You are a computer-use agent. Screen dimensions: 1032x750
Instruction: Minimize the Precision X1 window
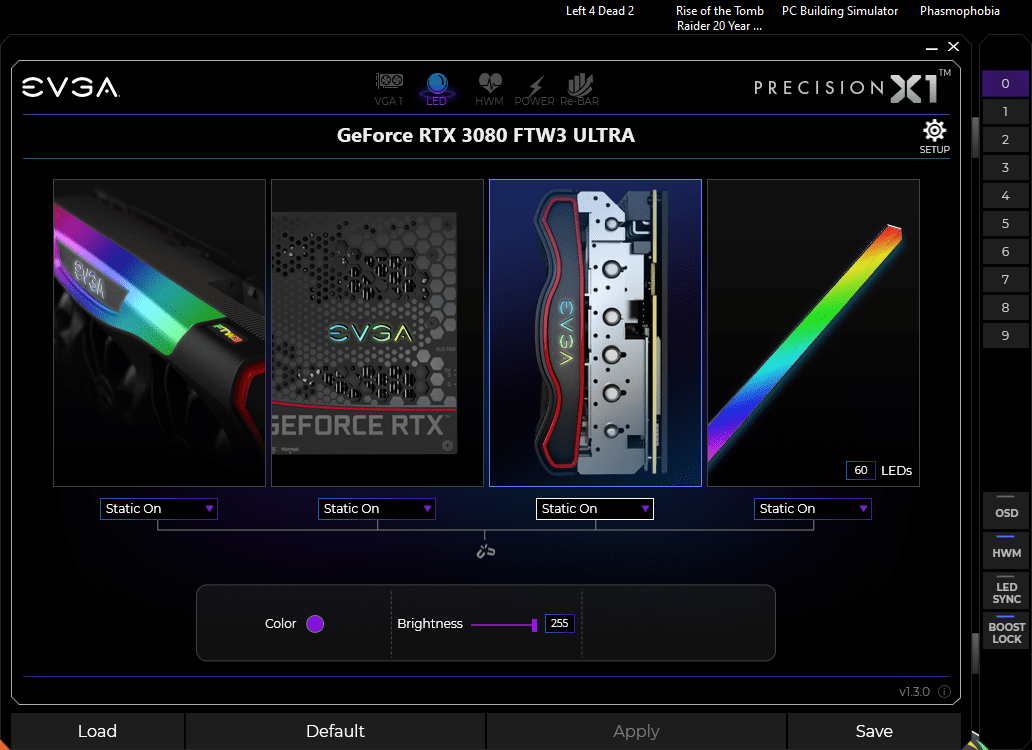931,47
